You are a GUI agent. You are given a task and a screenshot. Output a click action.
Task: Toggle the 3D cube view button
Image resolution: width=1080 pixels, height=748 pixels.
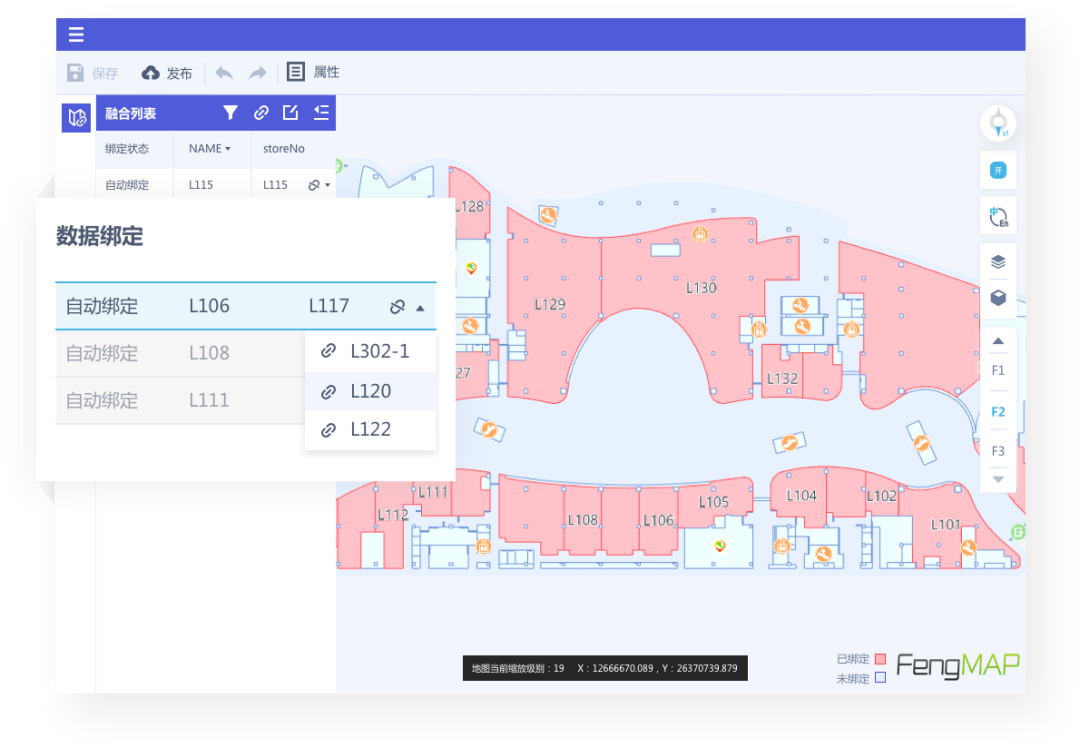(997, 297)
